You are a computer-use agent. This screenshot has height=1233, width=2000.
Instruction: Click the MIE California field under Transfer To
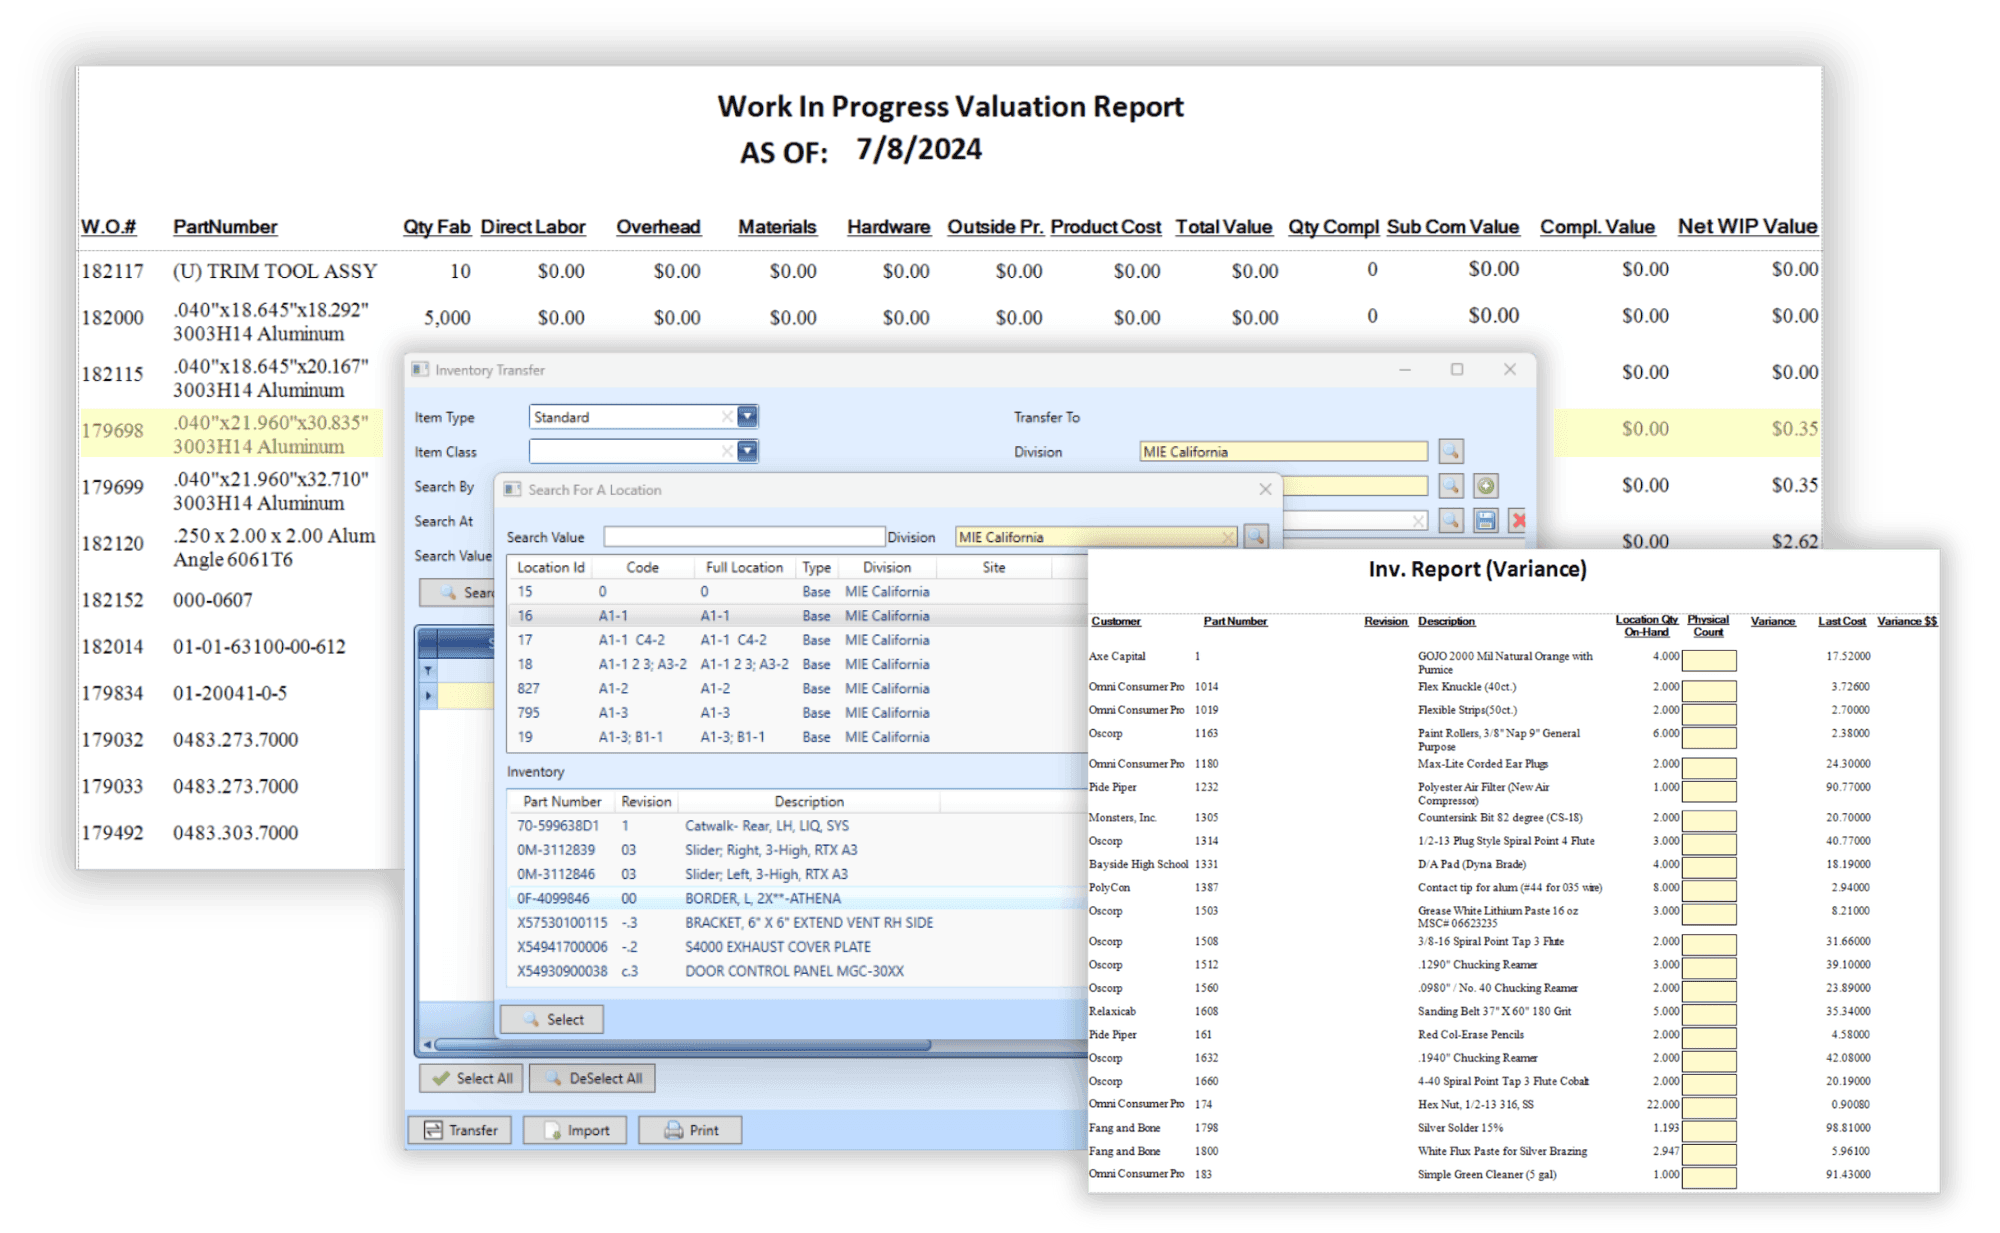coord(1284,452)
